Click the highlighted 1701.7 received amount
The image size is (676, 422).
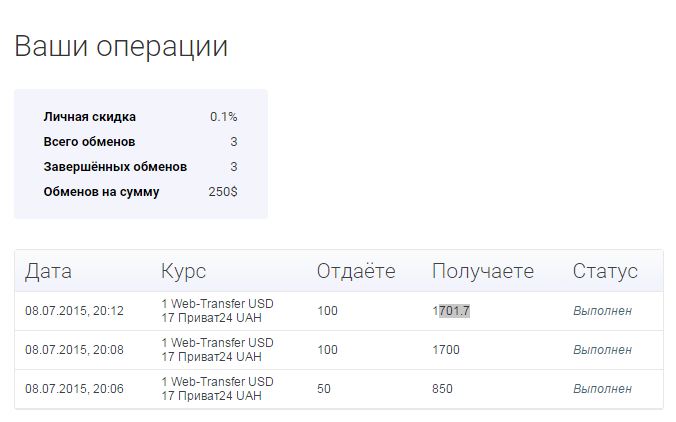tap(451, 311)
